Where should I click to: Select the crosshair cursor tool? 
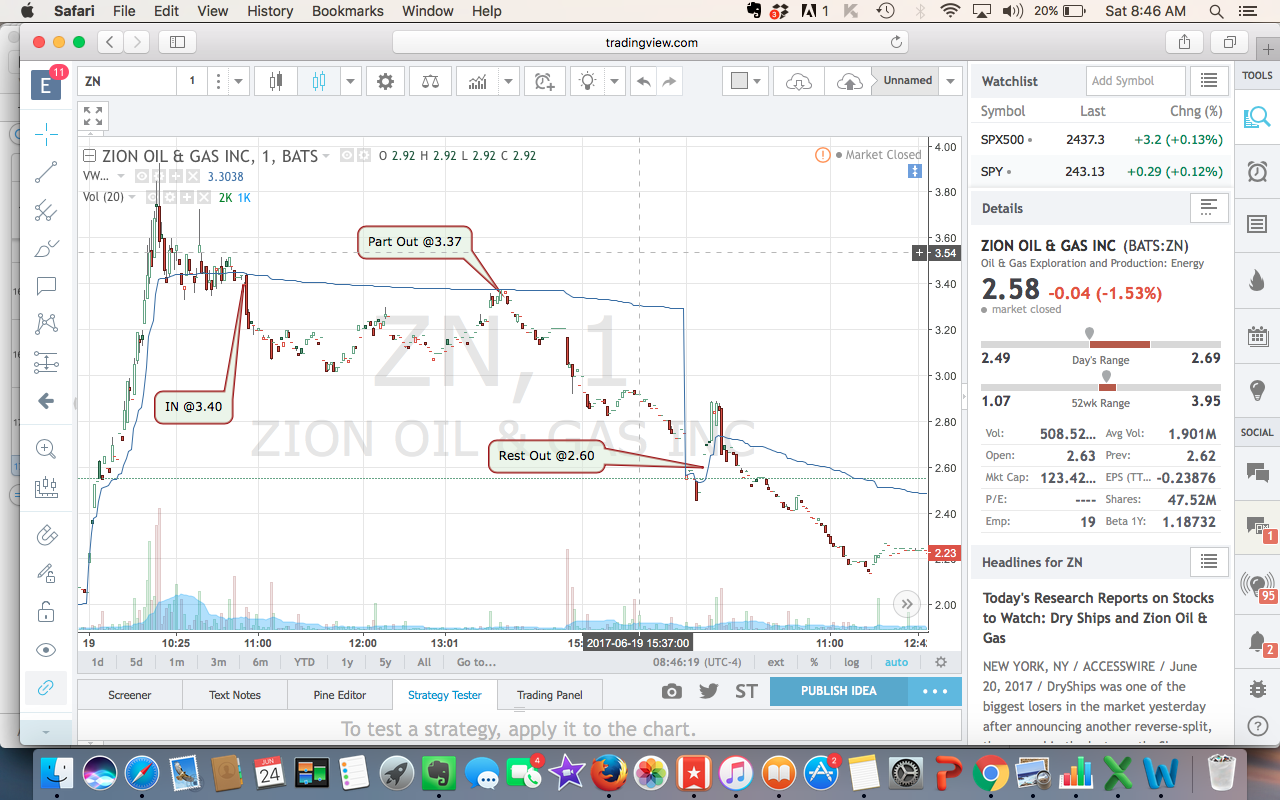[46, 134]
